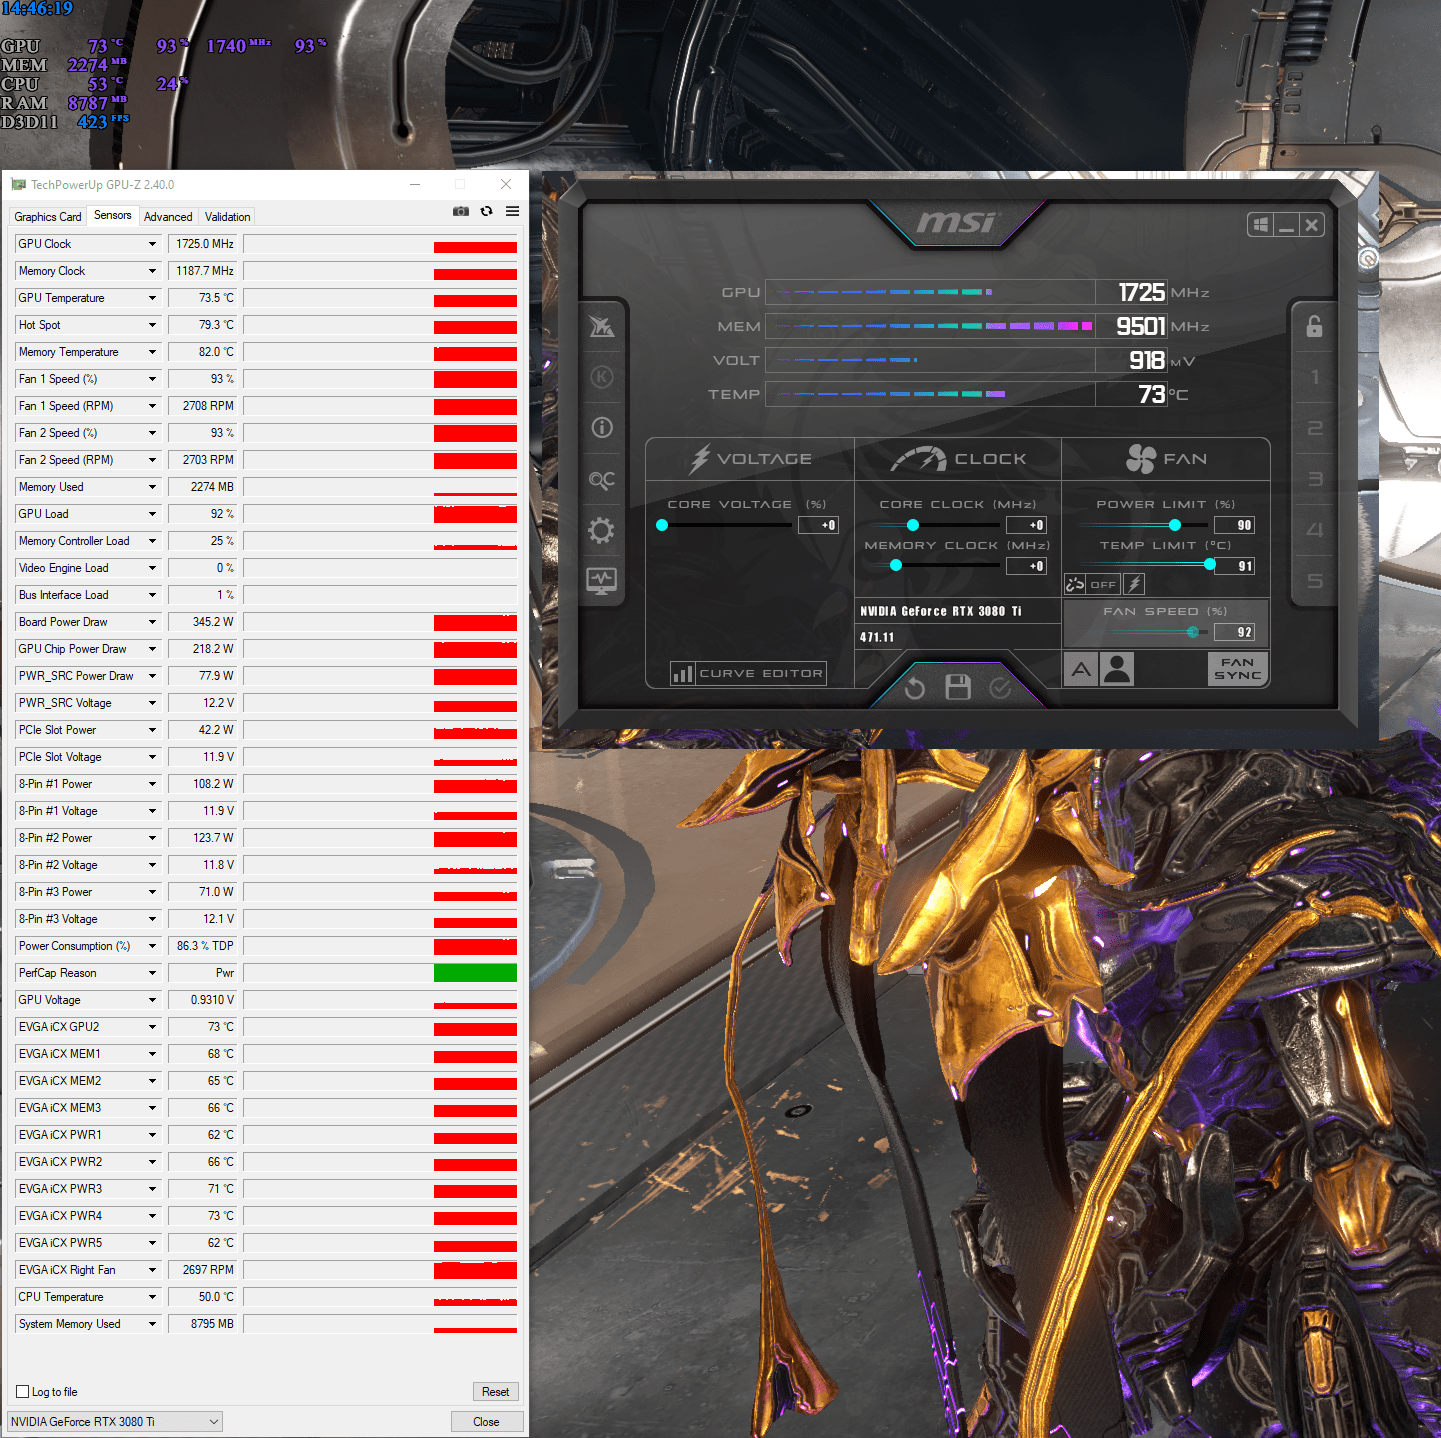Click GPU-Z title bar app icon

pos(18,184)
